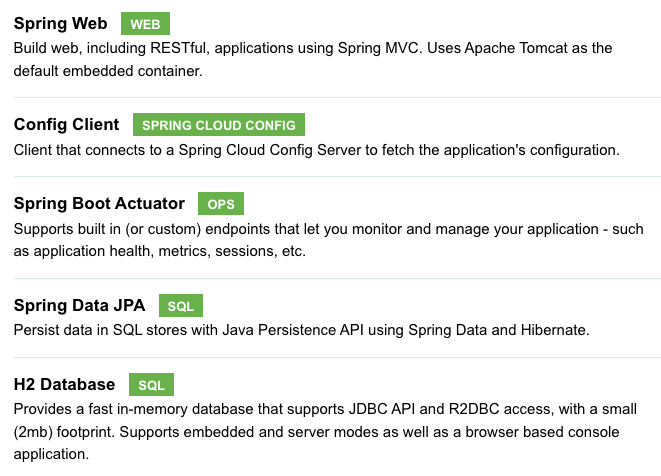Click the Spring Web description text
This screenshot has height=476, width=661.
(x=313, y=59)
